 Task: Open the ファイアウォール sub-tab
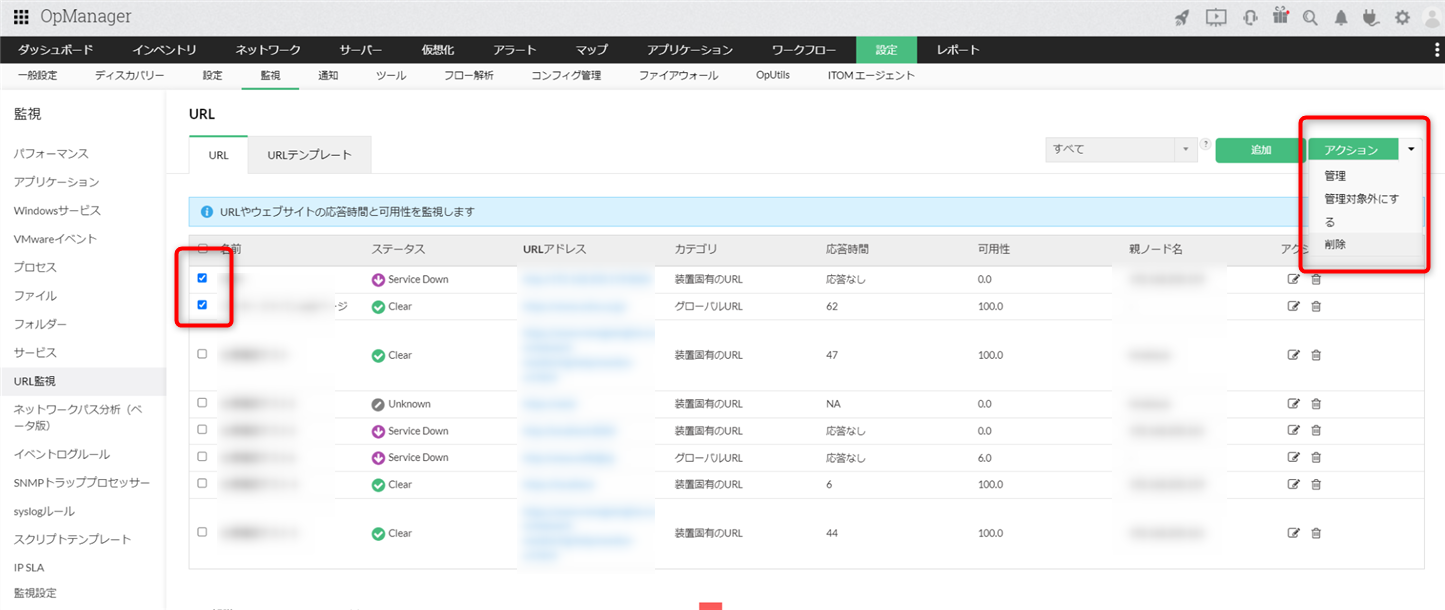tap(678, 75)
